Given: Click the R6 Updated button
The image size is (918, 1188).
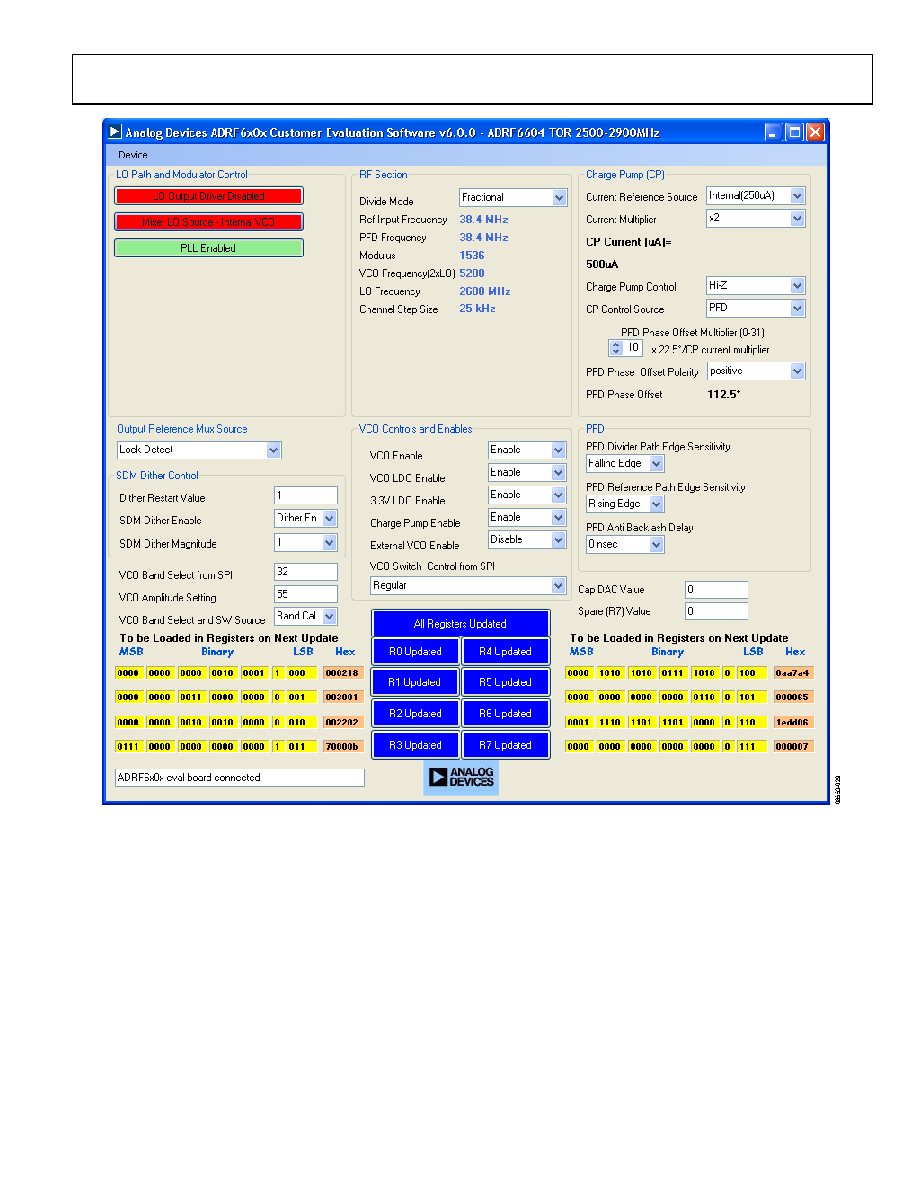Looking at the screenshot, I should [x=505, y=714].
